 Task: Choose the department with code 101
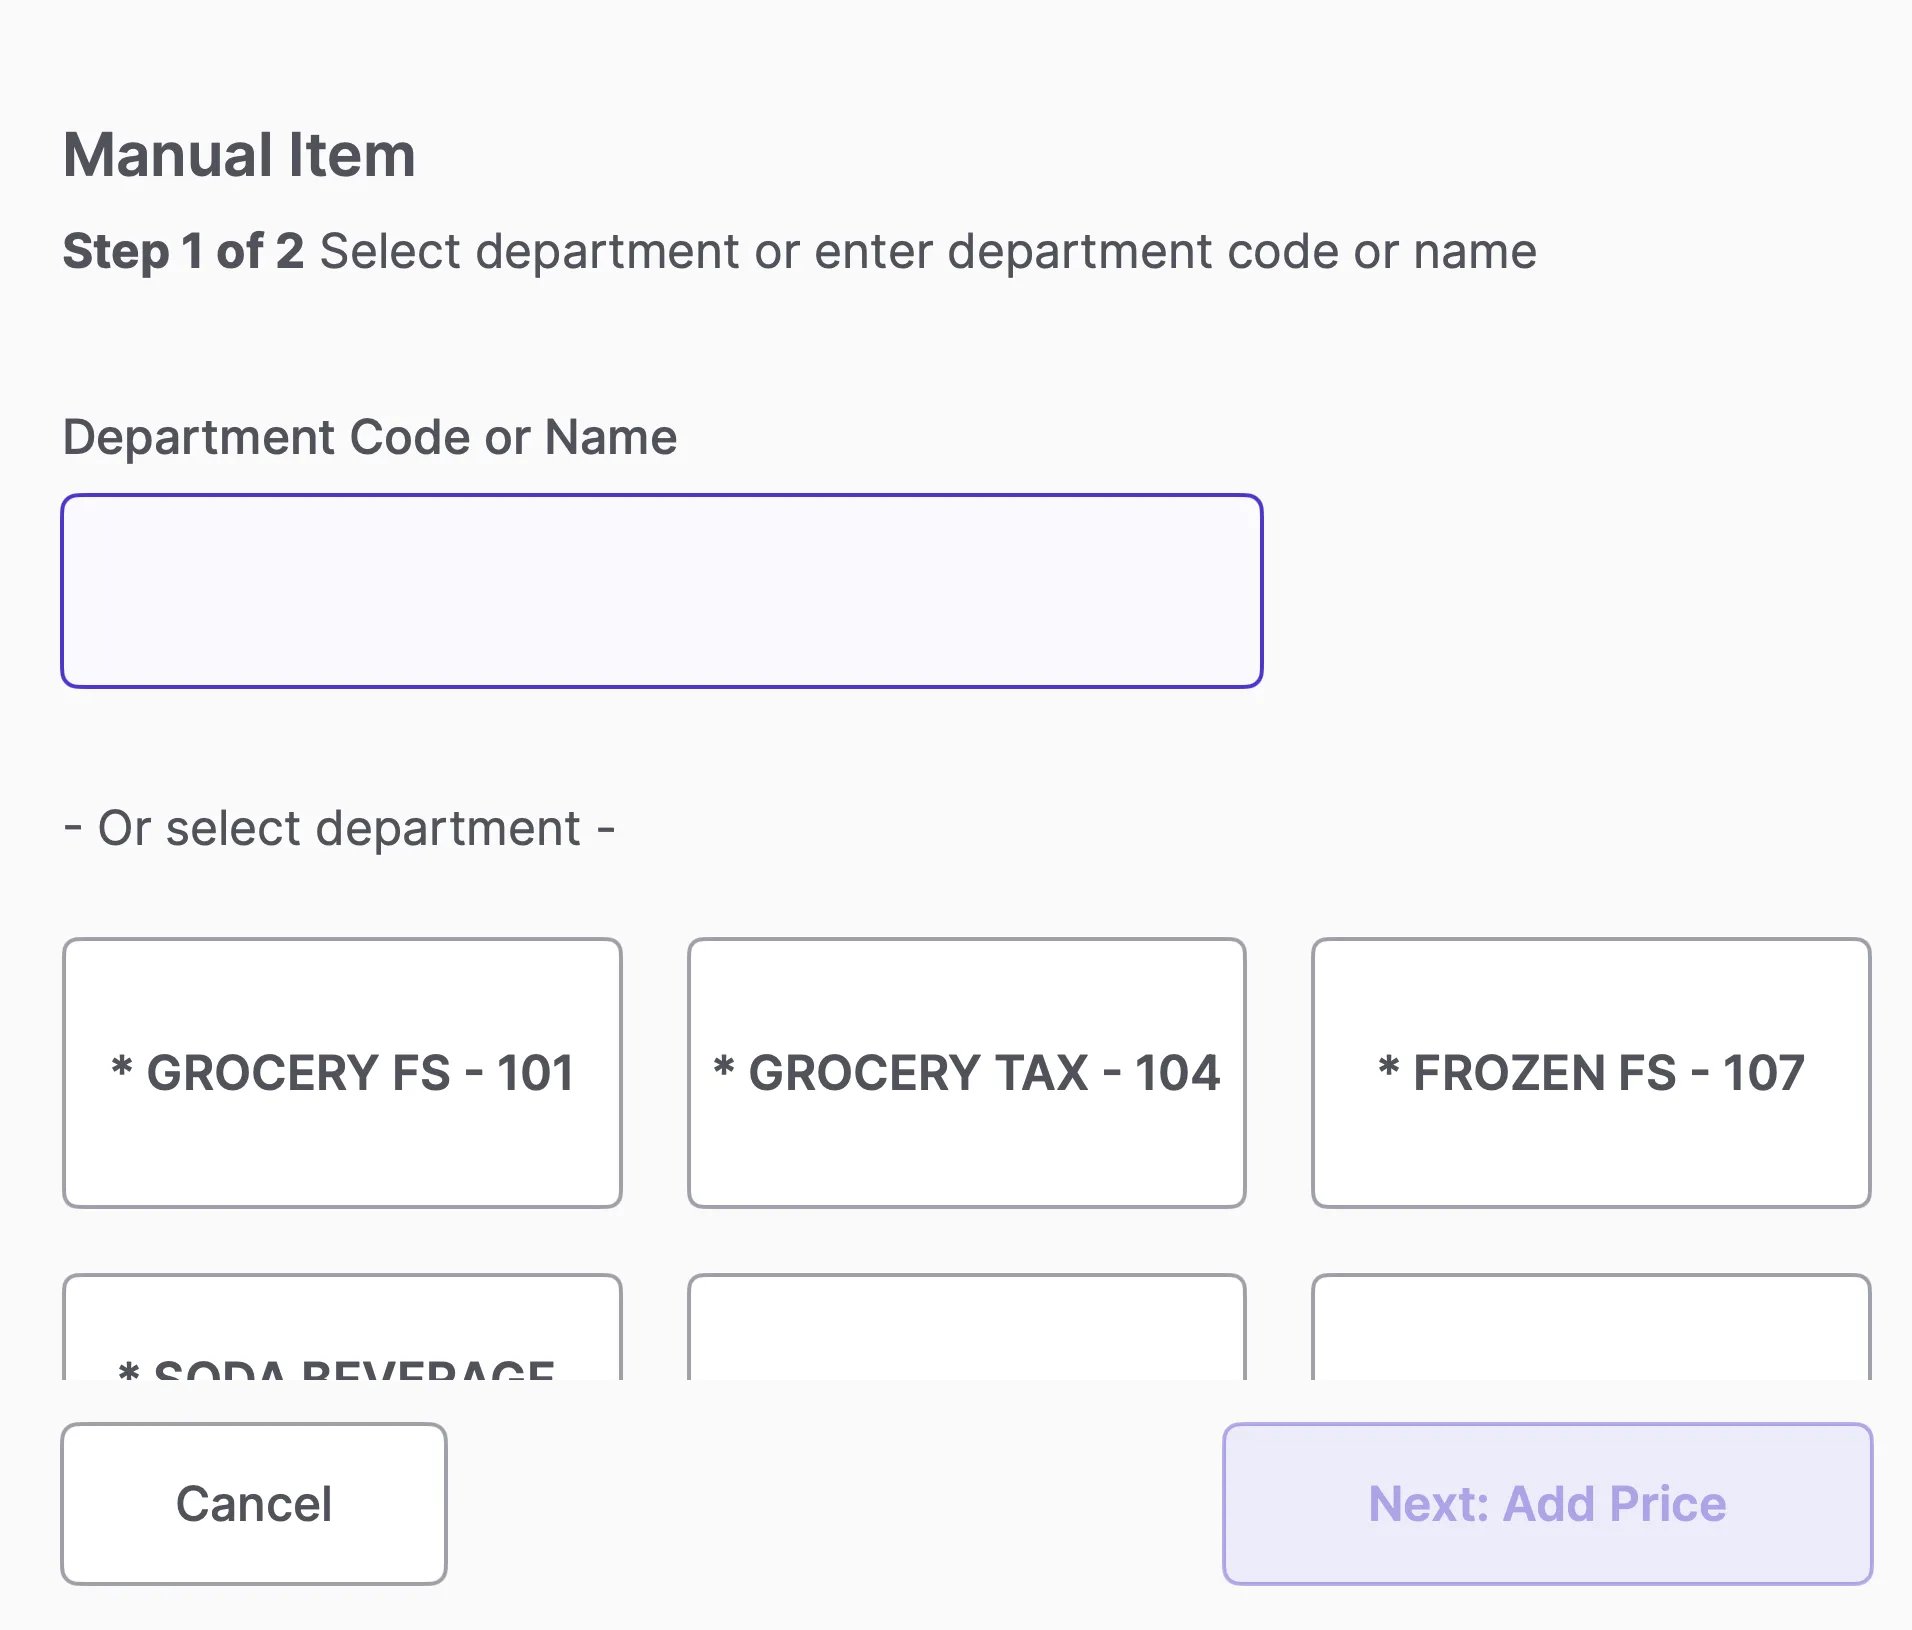(x=342, y=1073)
